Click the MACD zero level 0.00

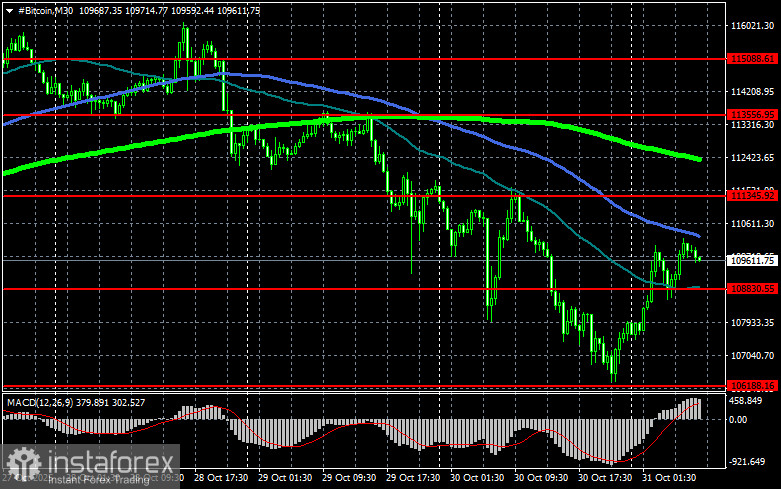[x=738, y=419]
